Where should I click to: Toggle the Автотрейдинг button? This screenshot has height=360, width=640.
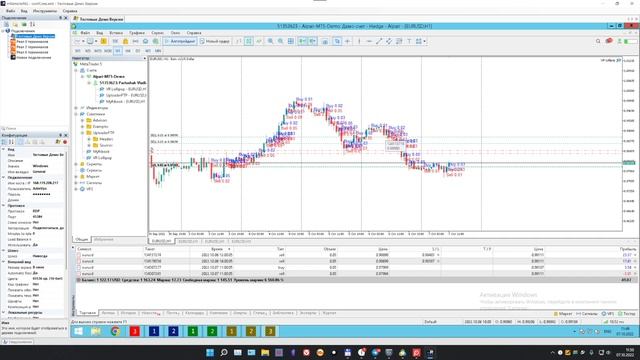180,41
